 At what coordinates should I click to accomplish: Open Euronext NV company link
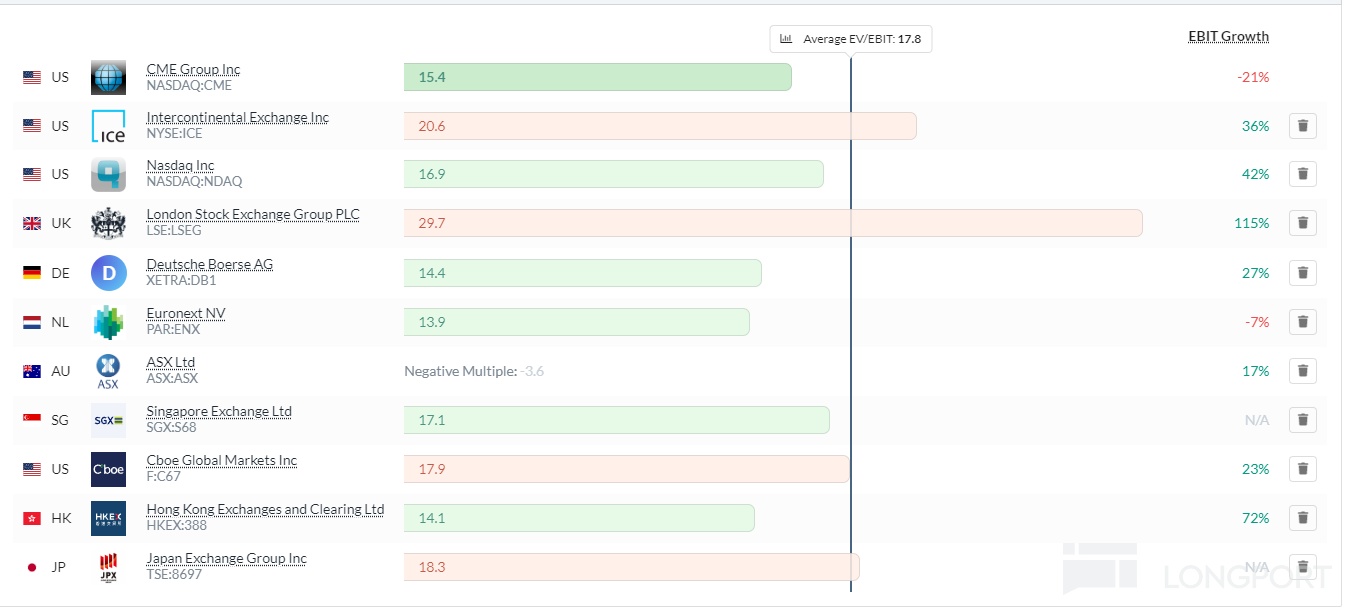(x=186, y=313)
